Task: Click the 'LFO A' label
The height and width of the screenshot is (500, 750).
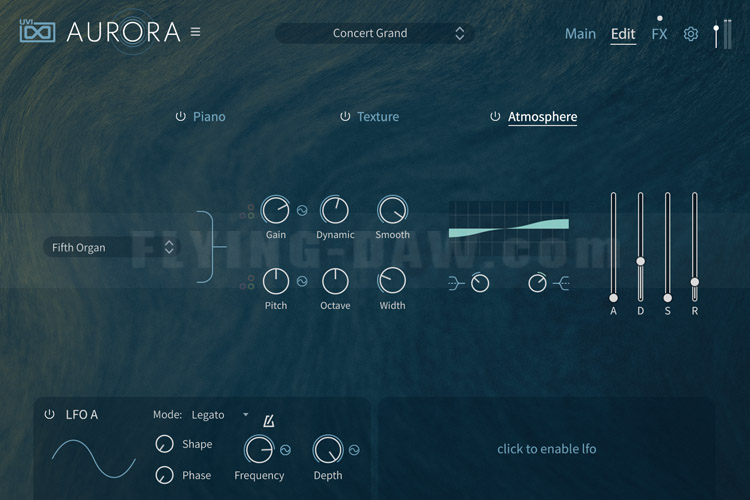Action: [x=82, y=415]
